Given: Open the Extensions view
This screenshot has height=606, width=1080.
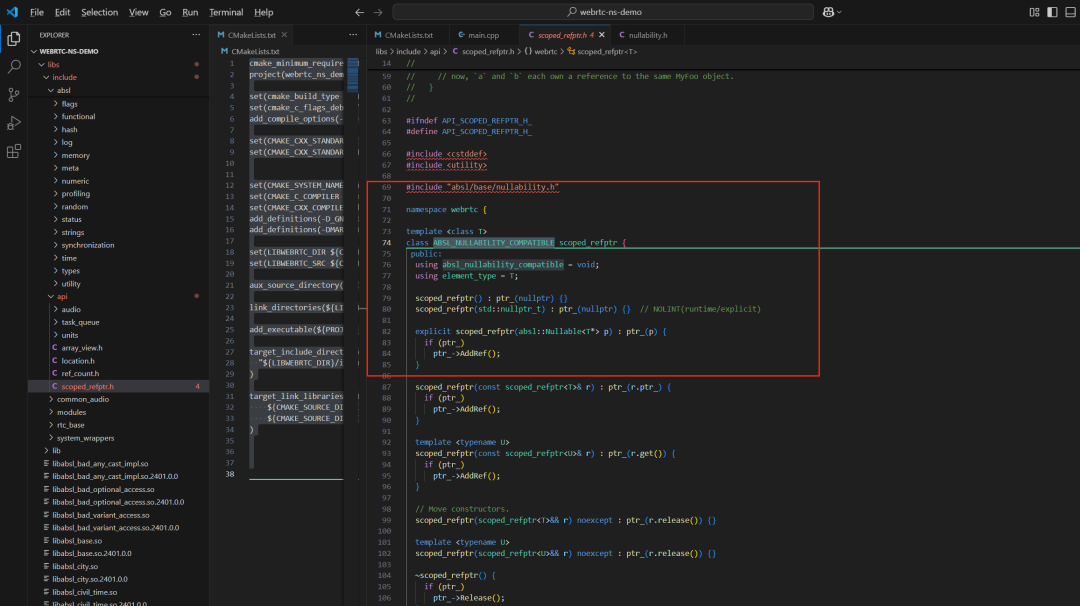Looking at the screenshot, I should [x=14, y=151].
